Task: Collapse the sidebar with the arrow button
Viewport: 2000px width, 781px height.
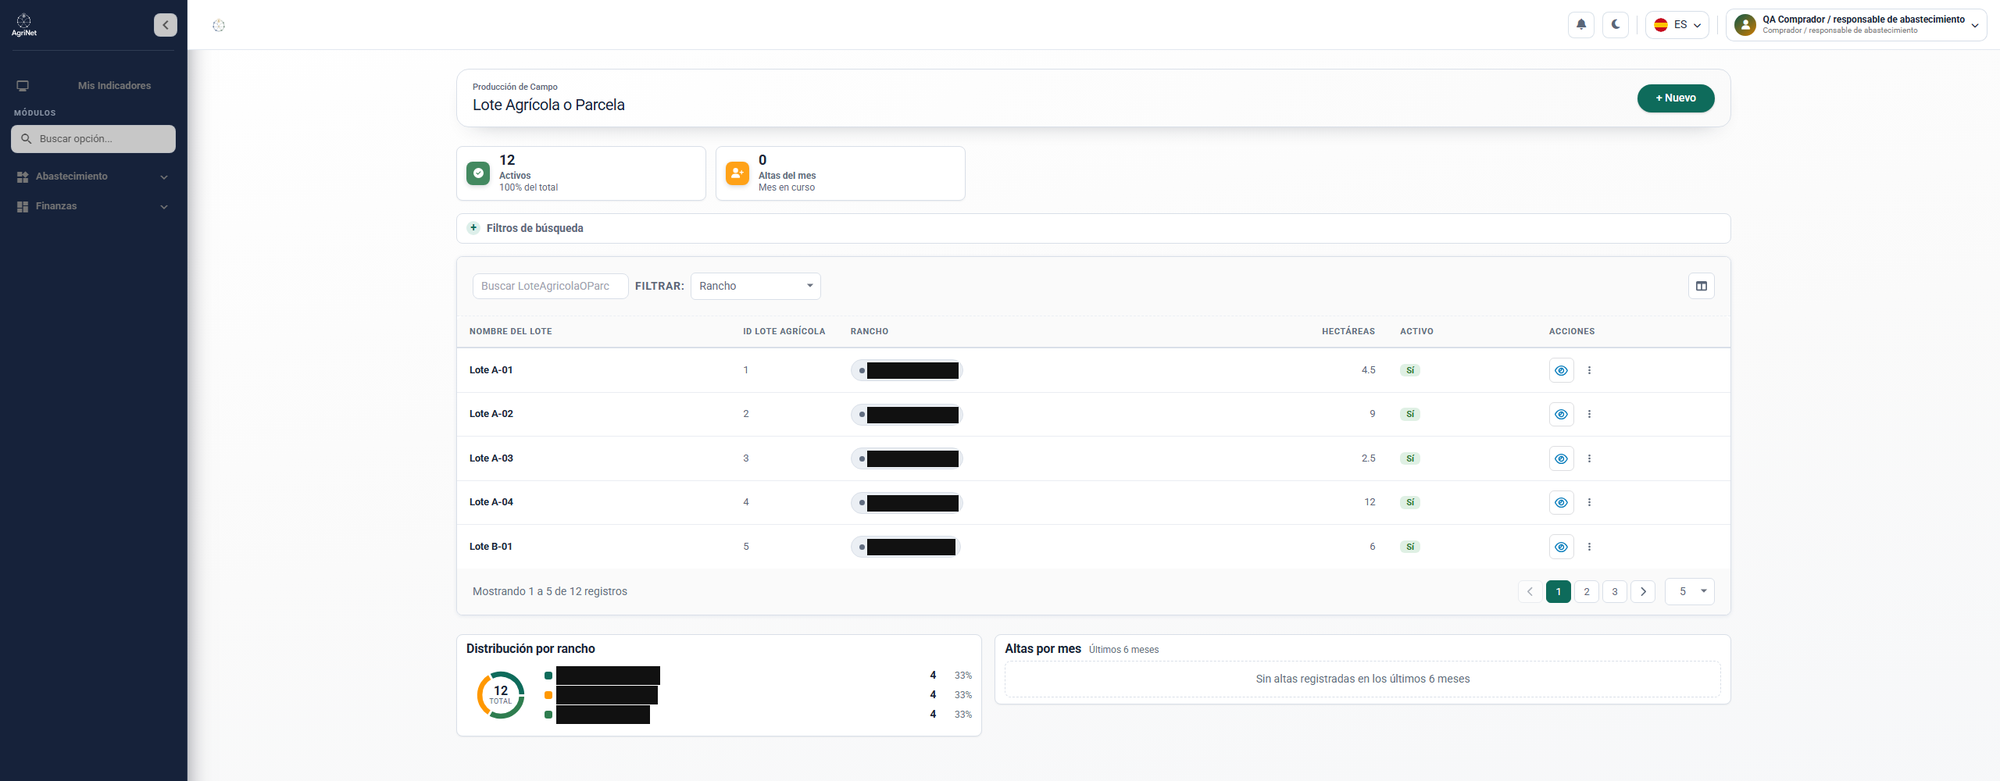Action: tap(165, 25)
